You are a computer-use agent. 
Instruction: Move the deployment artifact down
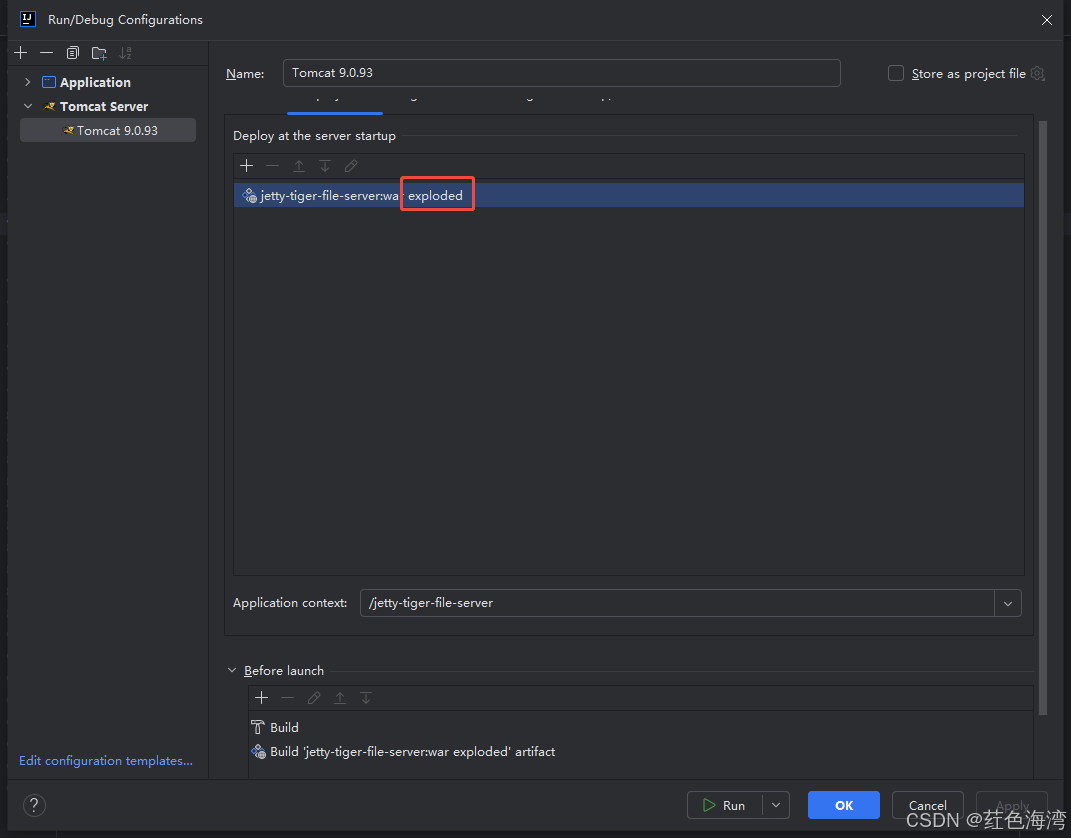coord(324,166)
